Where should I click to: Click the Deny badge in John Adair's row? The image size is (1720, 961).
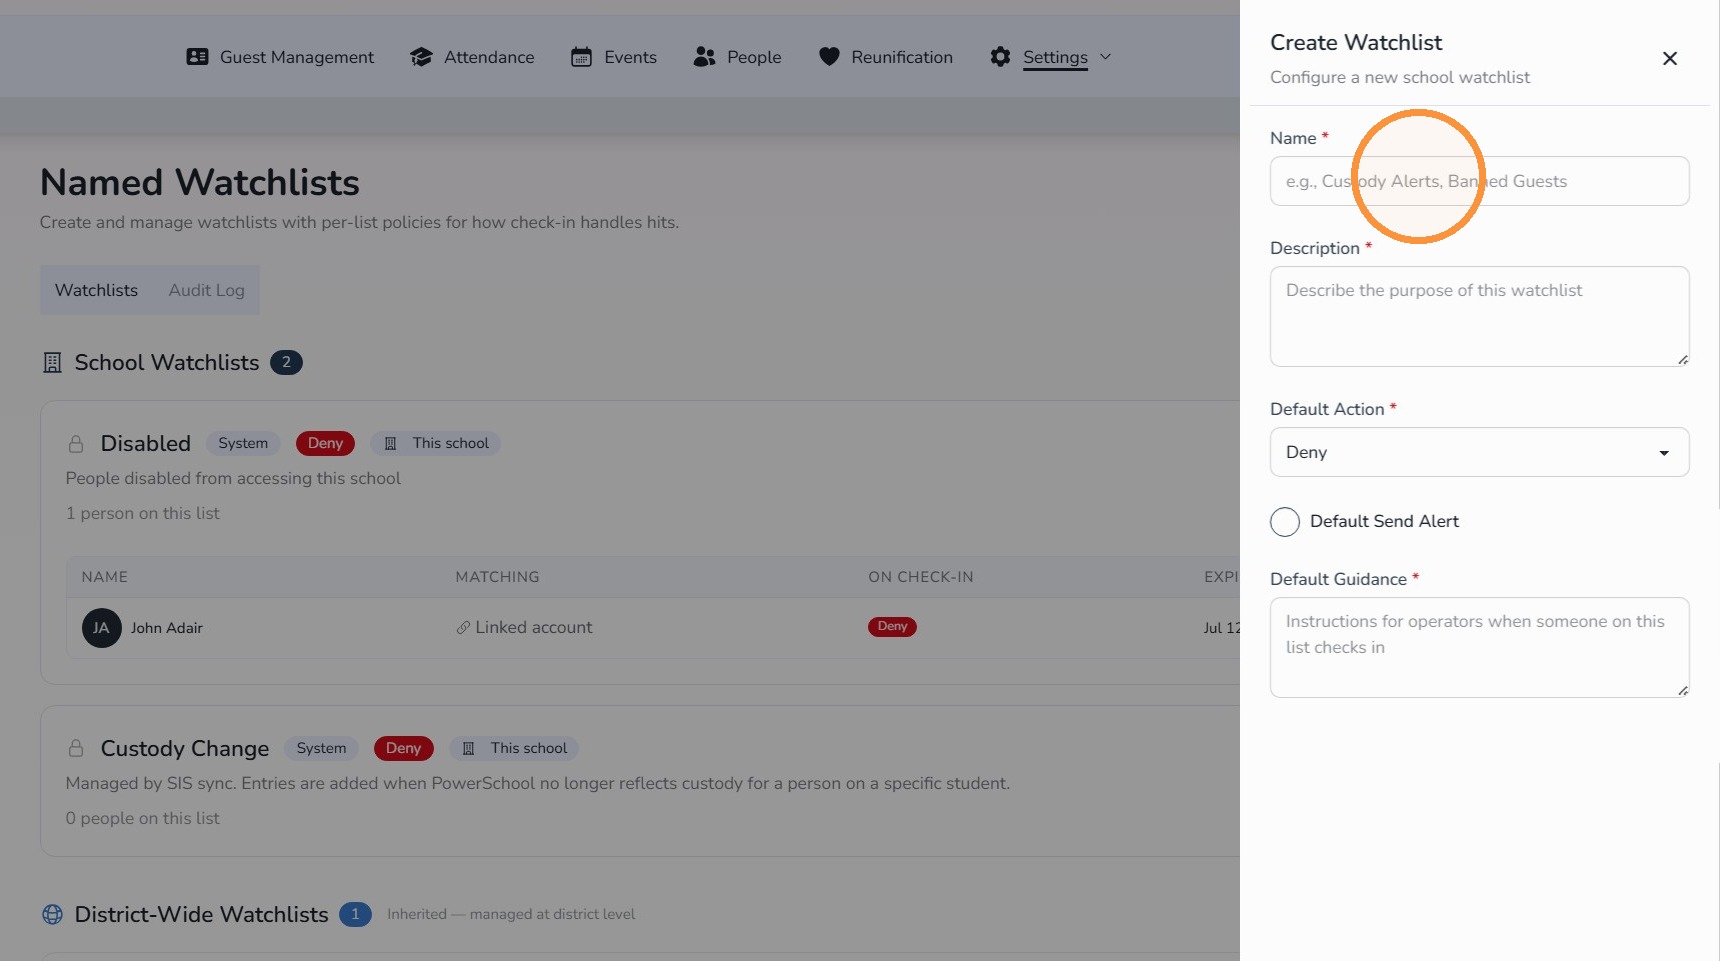(x=892, y=627)
